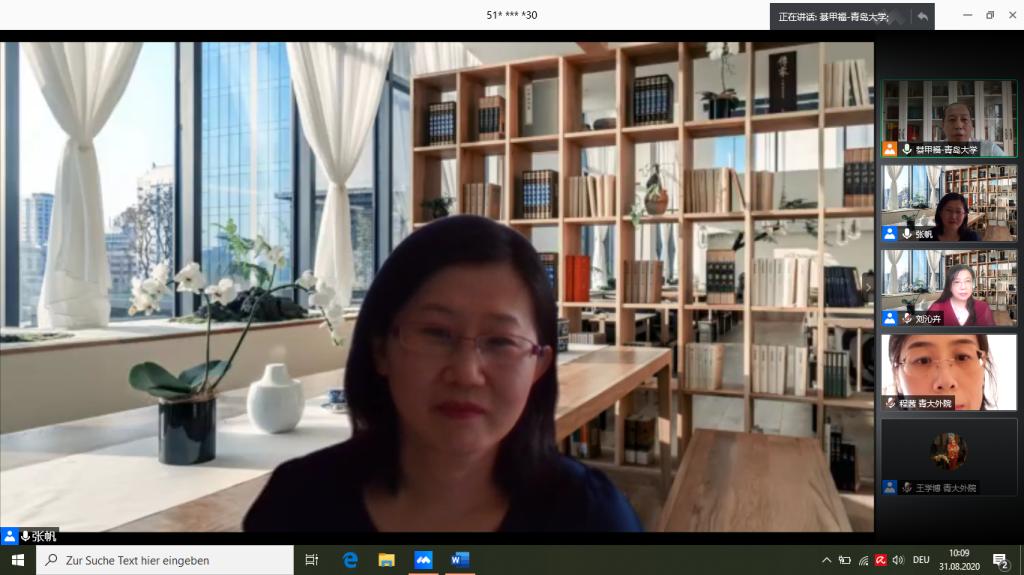Screen dimensions: 1024x575
Task: Click the Windows Start button
Action: 17,560
